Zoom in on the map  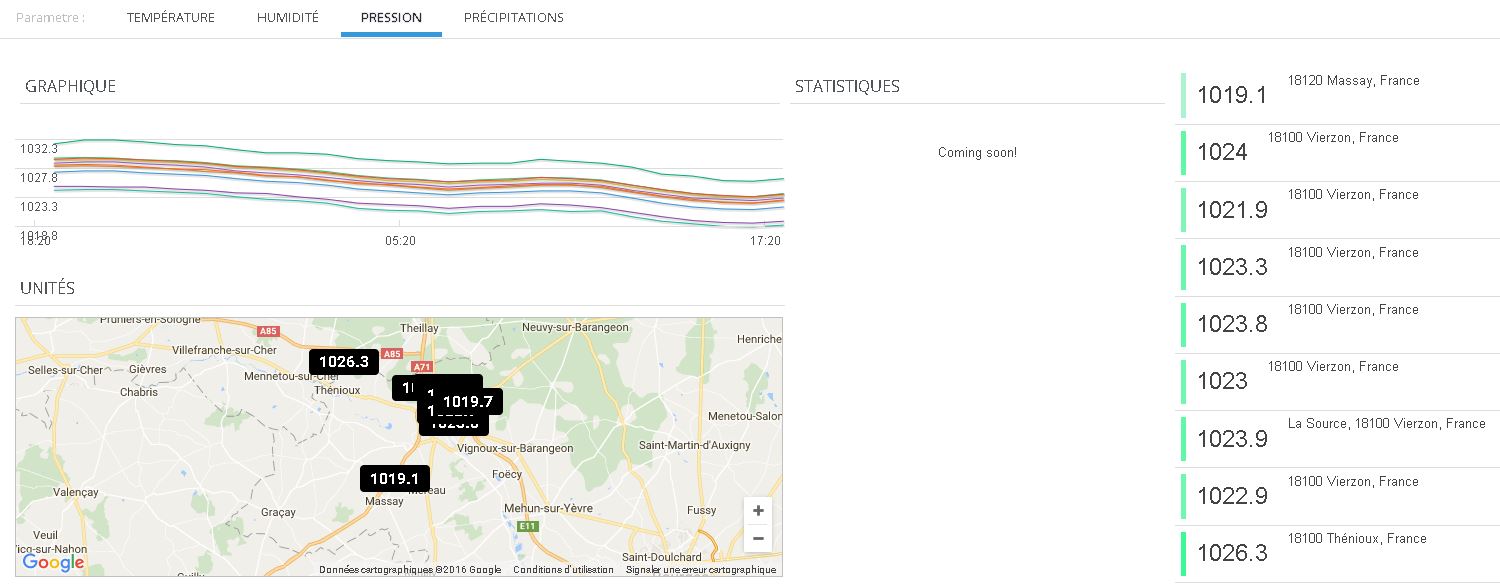[758, 511]
